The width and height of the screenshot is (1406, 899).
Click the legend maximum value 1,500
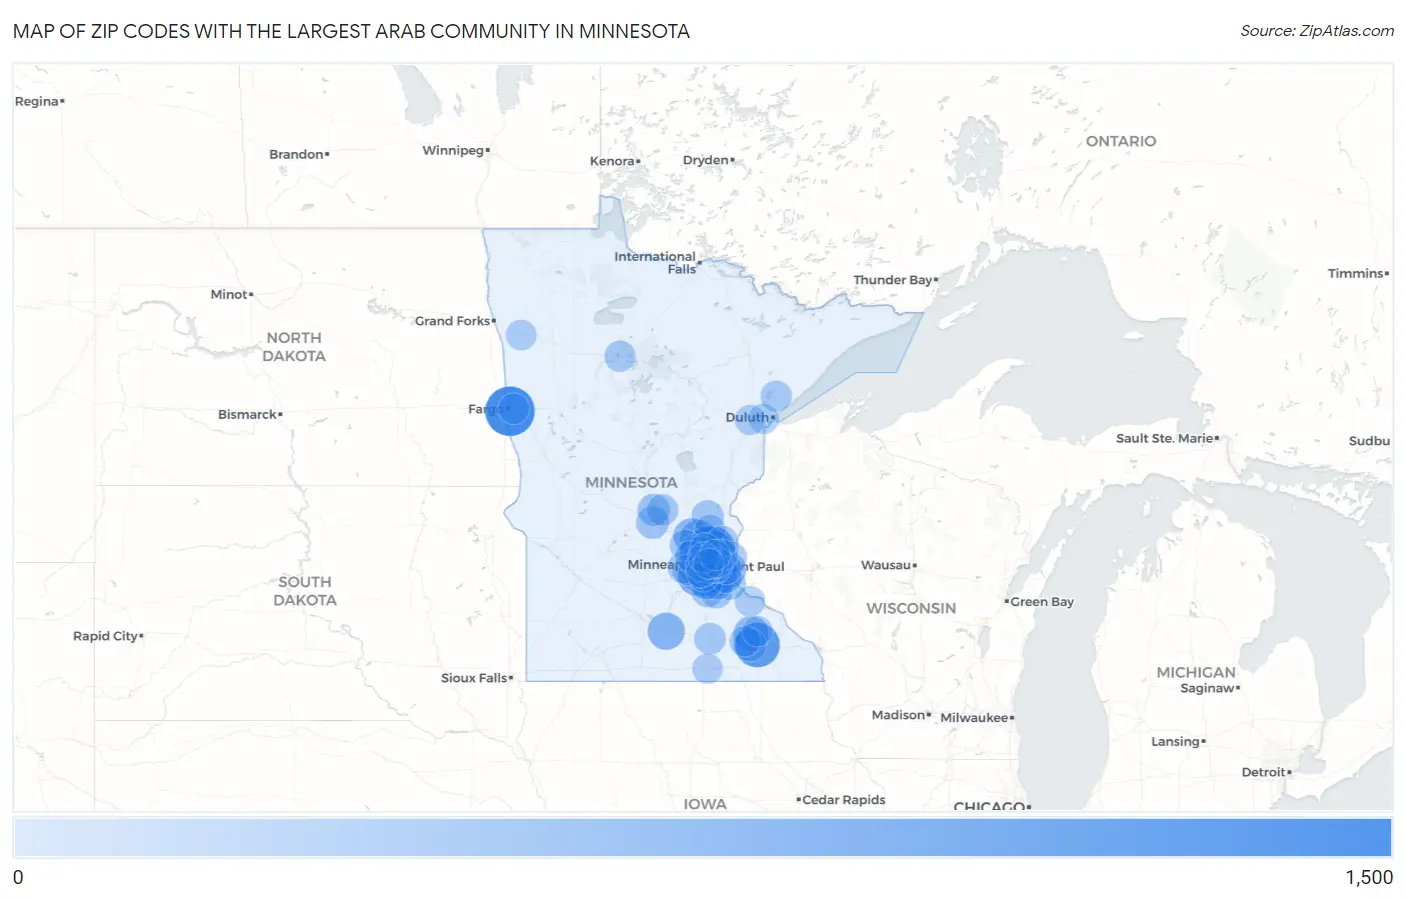coord(1369,877)
